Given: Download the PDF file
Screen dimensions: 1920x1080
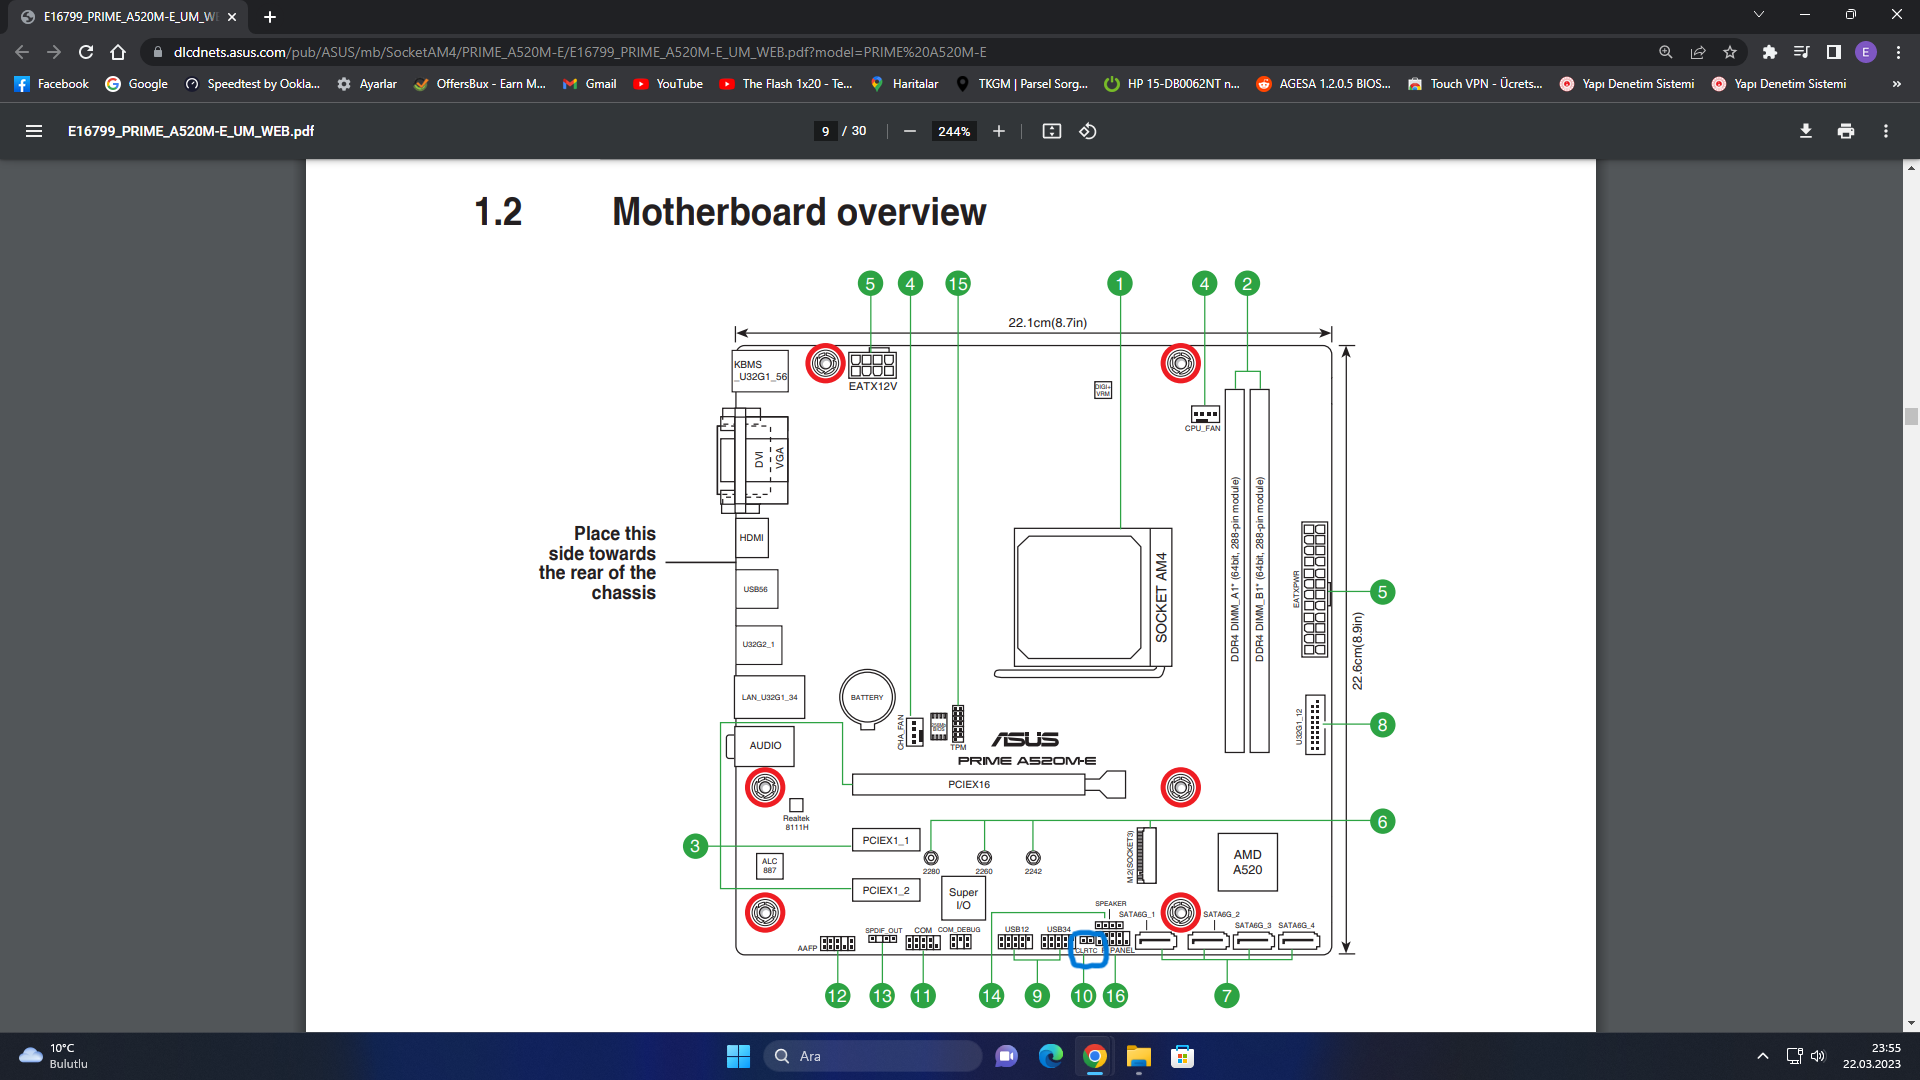Looking at the screenshot, I should point(1806,131).
